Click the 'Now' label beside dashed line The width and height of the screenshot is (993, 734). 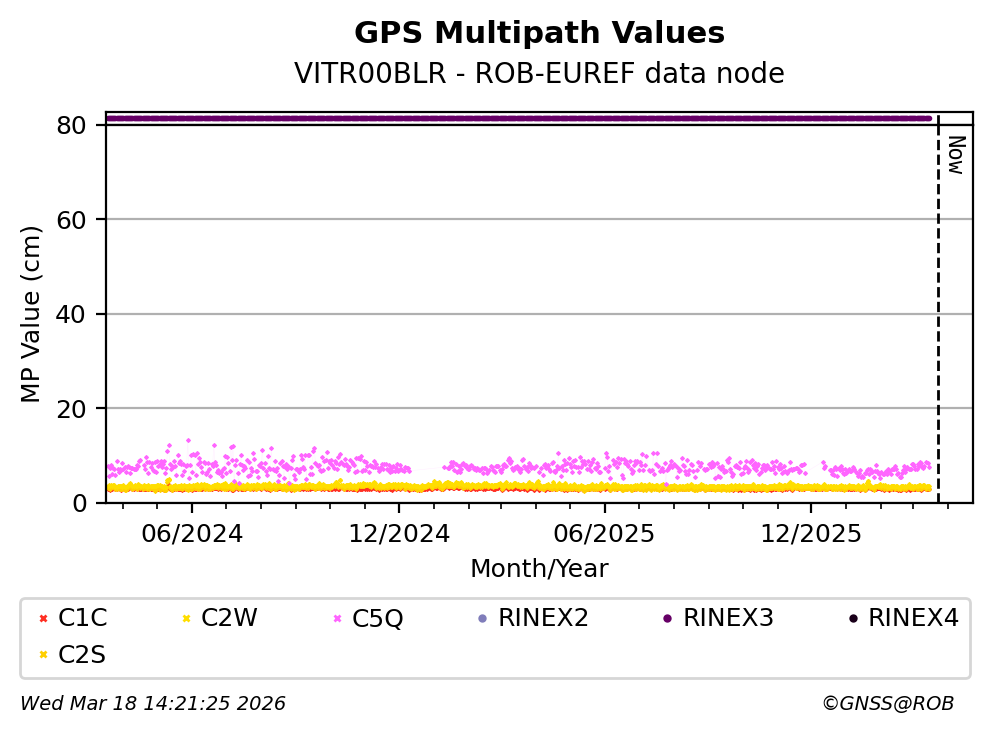[x=955, y=155]
